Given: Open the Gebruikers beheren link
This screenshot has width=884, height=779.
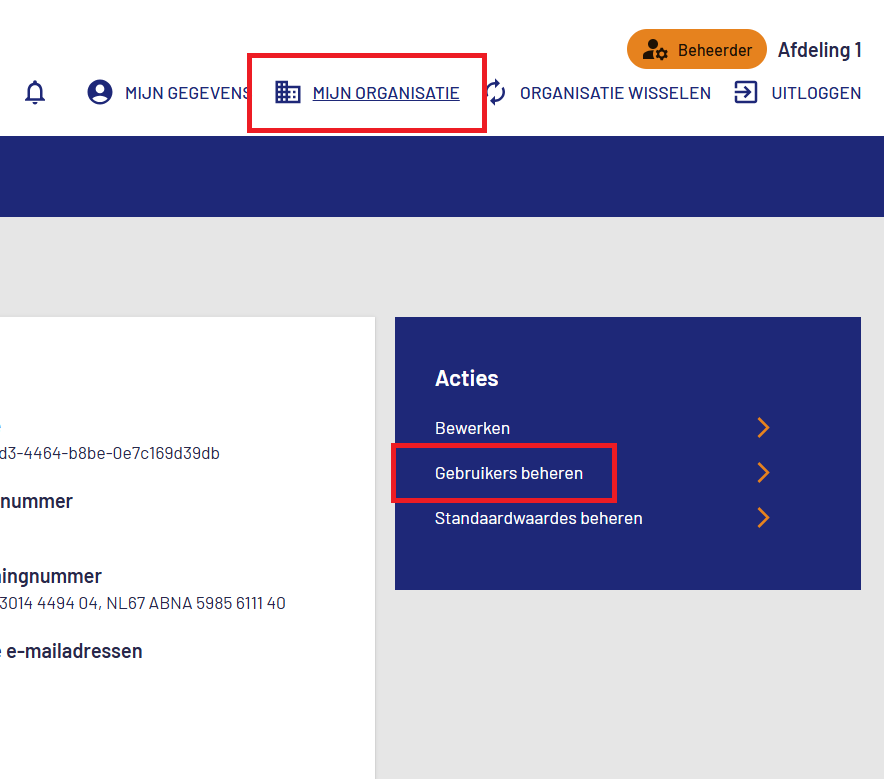Looking at the screenshot, I should 509,473.
